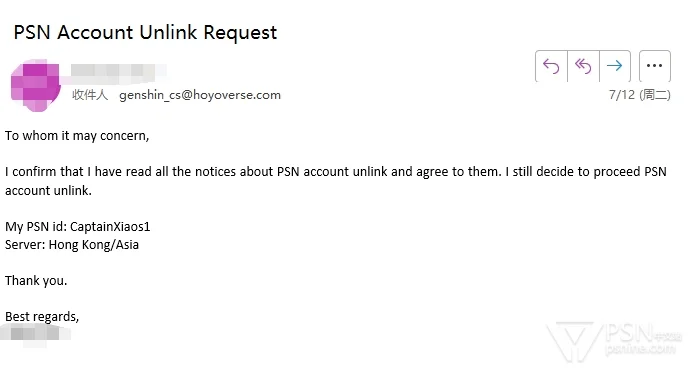
Task: Click the 收件人 recipient label
Action: pos(90,95)
